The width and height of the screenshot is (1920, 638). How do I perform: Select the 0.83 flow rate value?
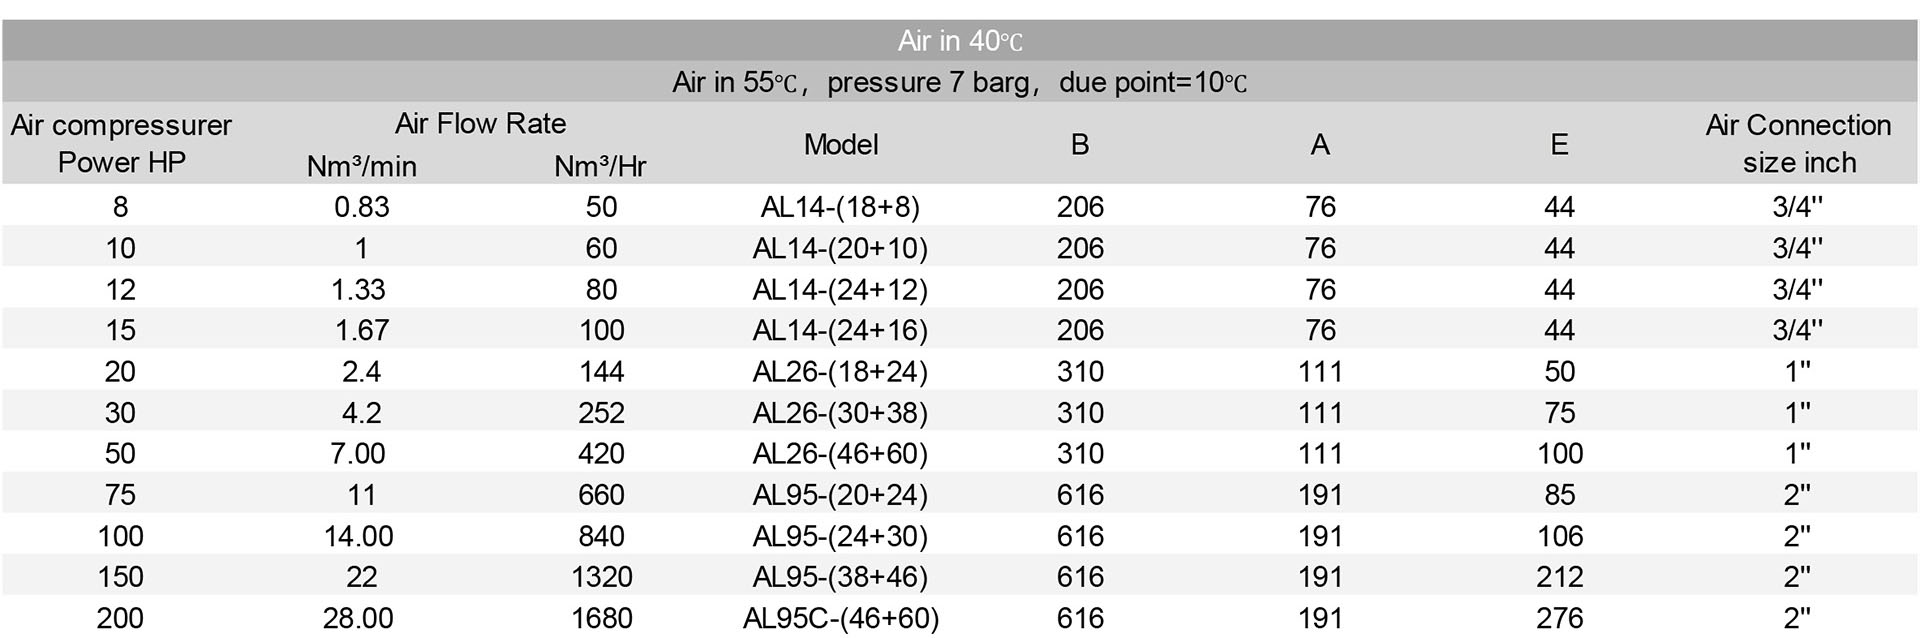361,207
